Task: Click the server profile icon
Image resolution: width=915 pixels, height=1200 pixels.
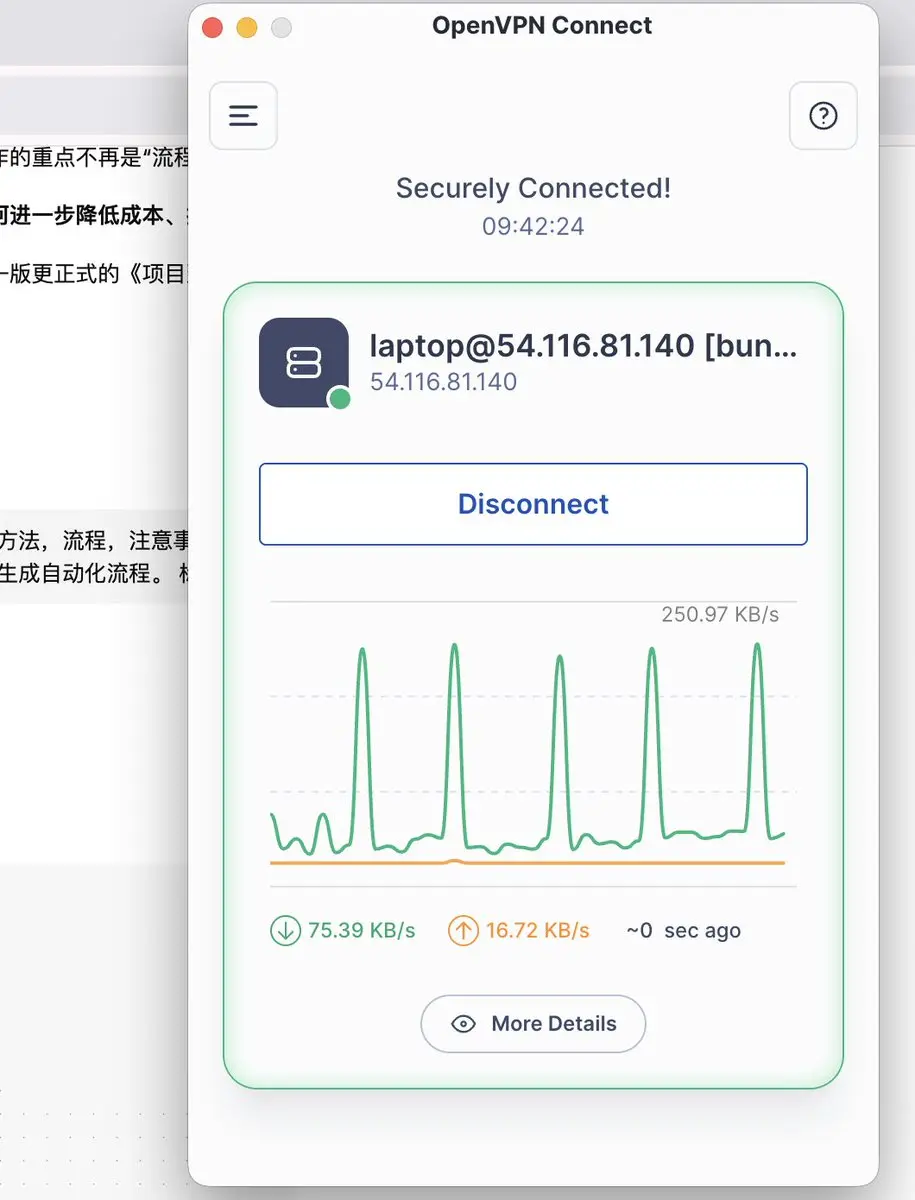Action: (x=303, y=362)
